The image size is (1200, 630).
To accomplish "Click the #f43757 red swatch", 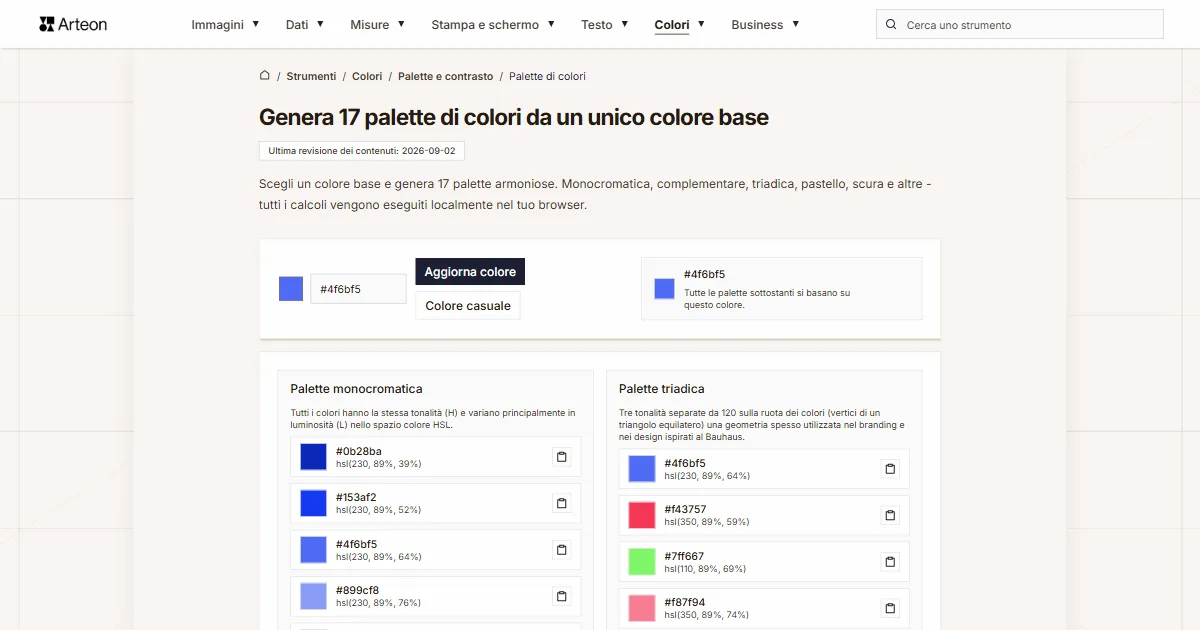I will pos(642,515).
